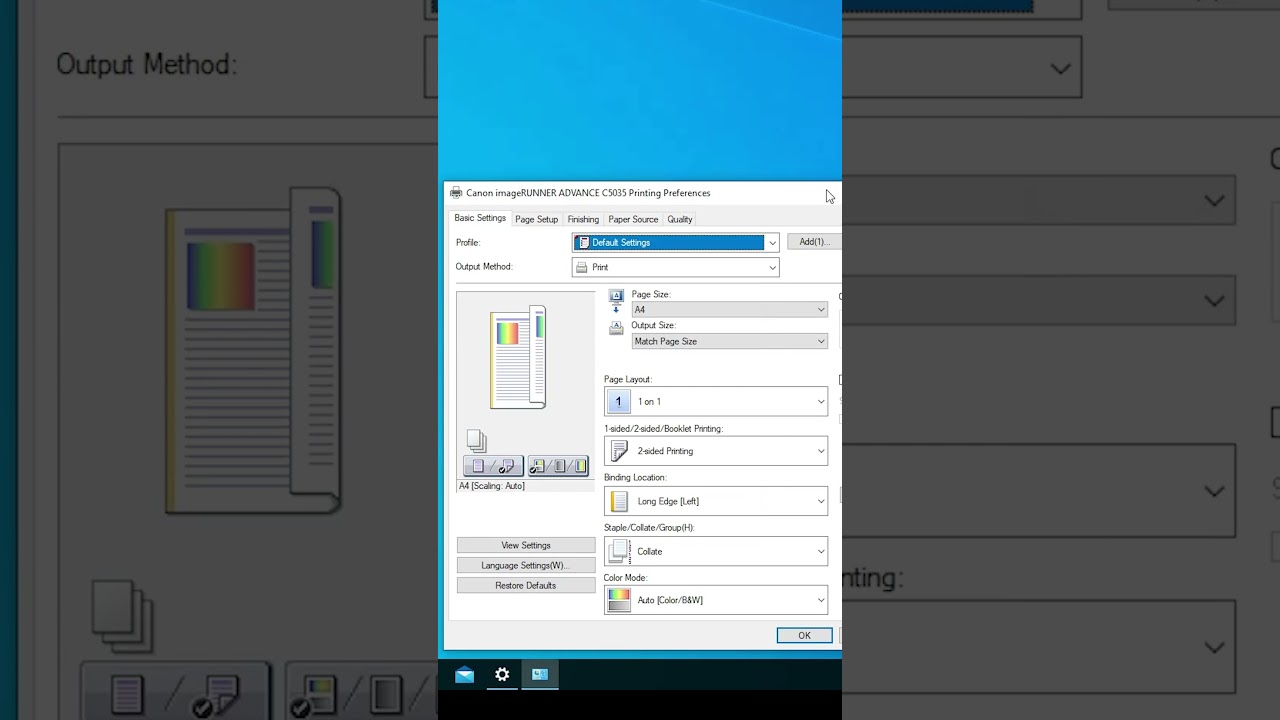Image resolution: width=1280 pixels, height=720 pixels.
Task: Expand the Color Mode dropdown arrow
Action: (x=821, y=601)
